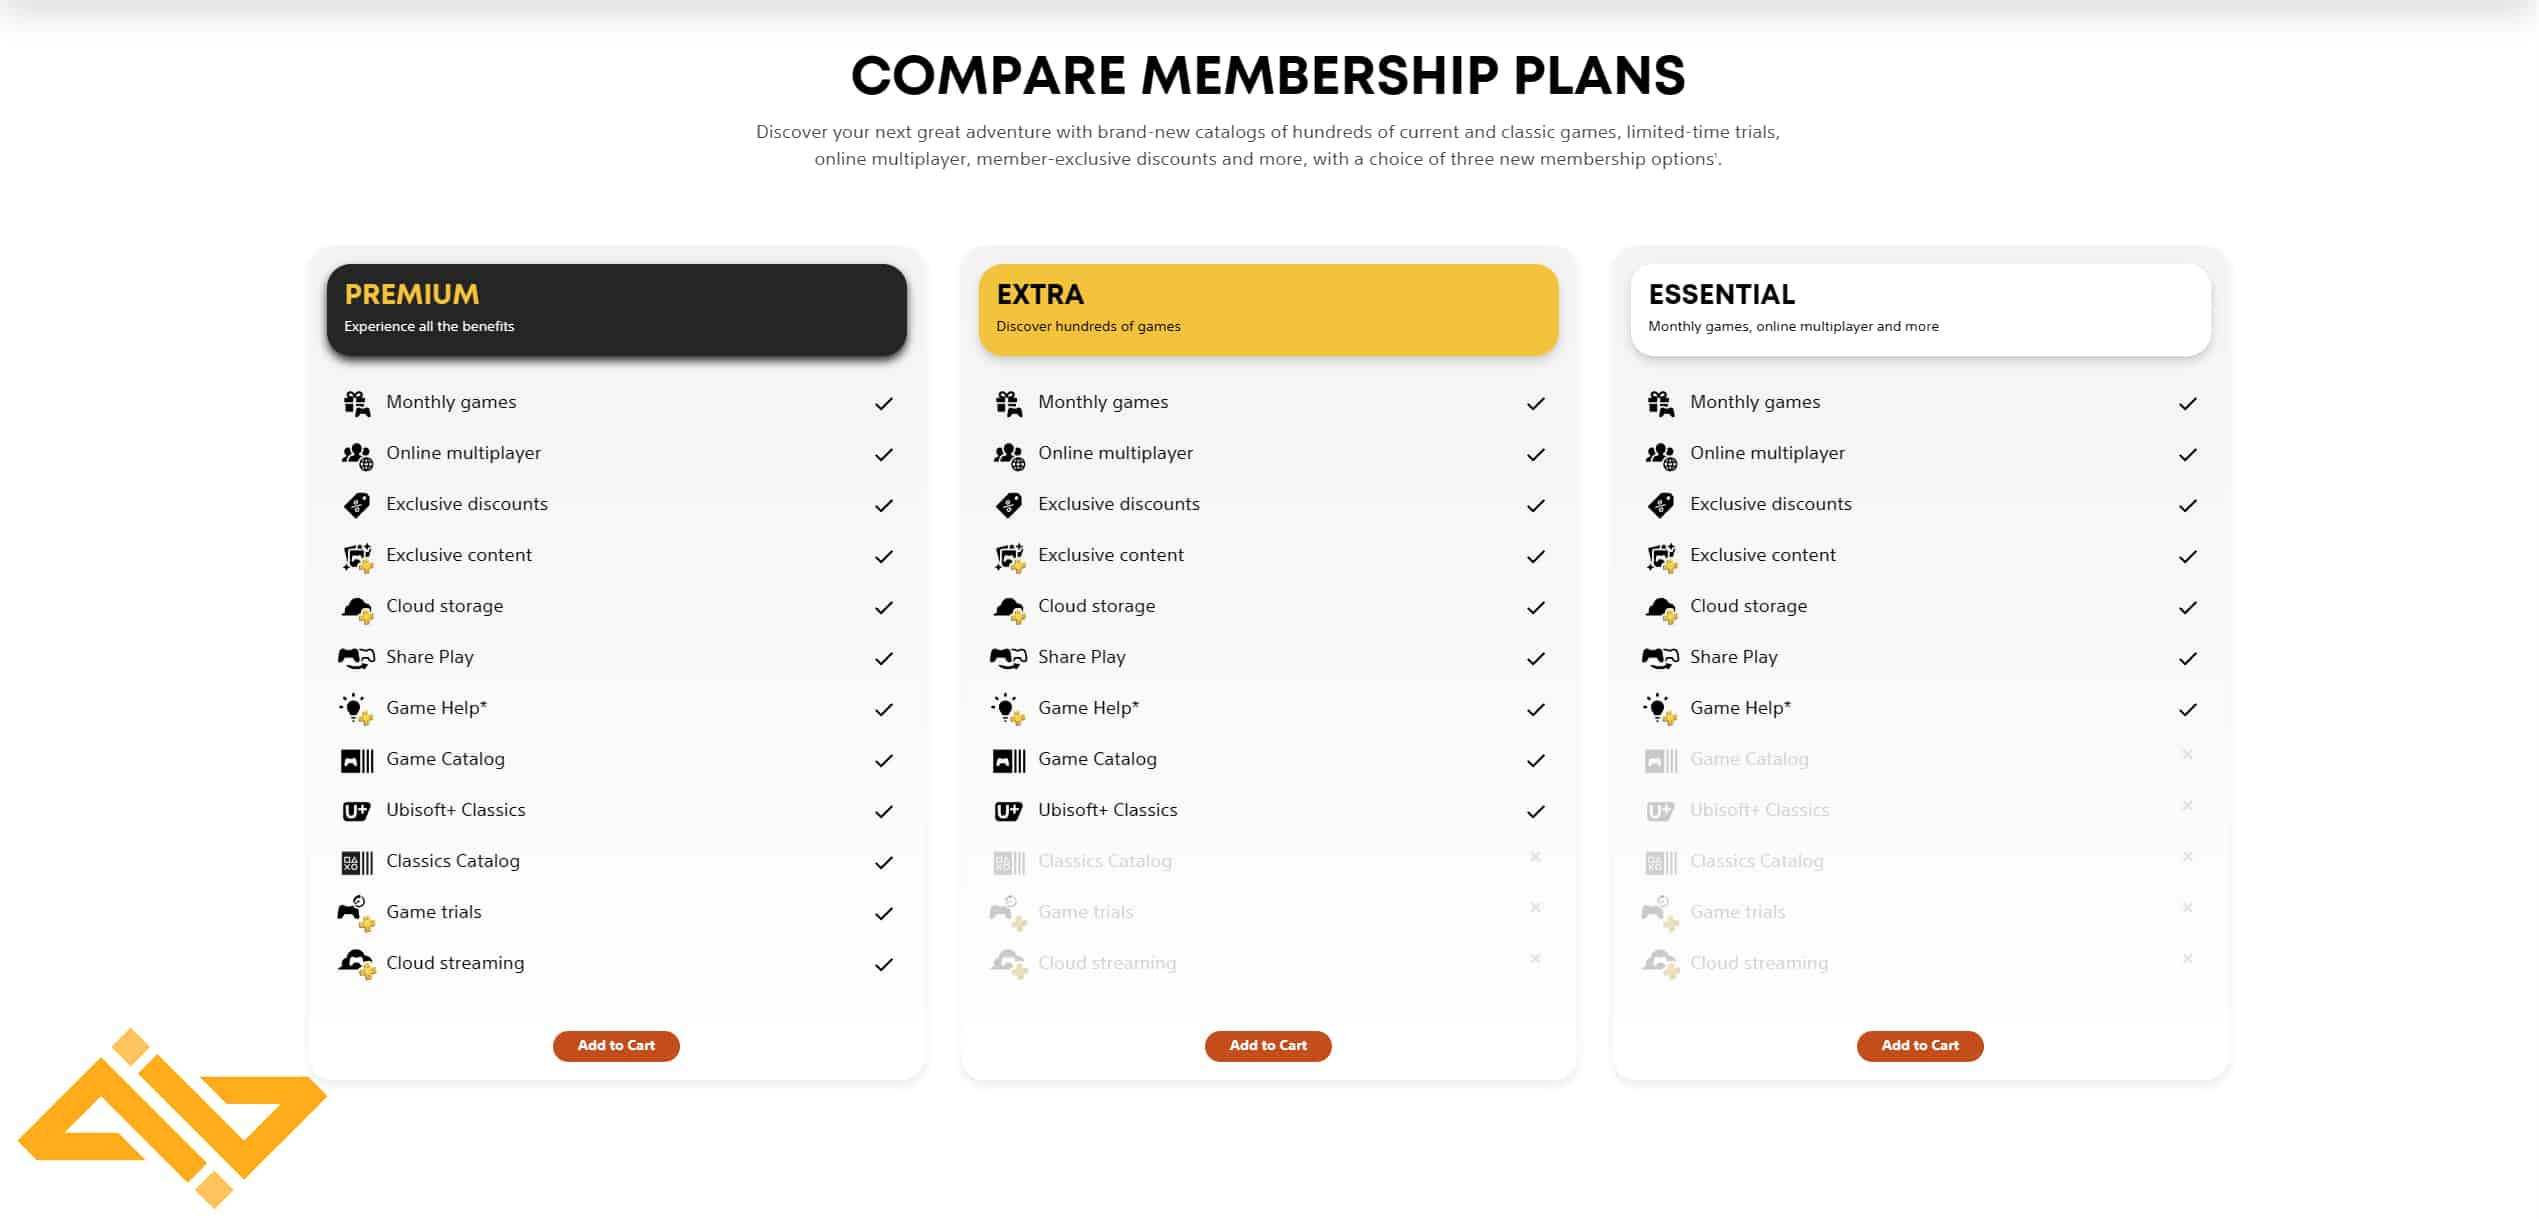Viewport: 2539px width, 1219px height.
Task: Select the ESSENTIAL plan header card
Action: pos(1920,309)
